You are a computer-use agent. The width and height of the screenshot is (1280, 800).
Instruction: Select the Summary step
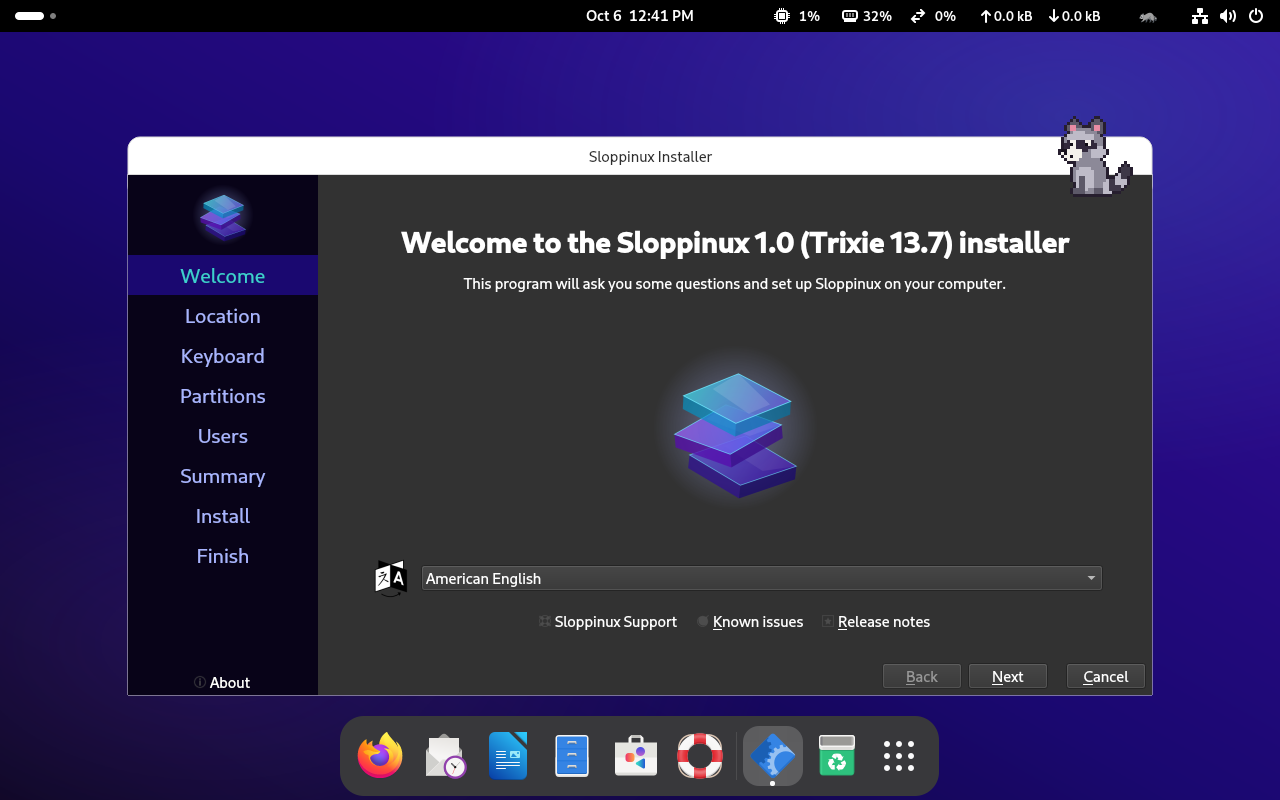pos(223,476)
